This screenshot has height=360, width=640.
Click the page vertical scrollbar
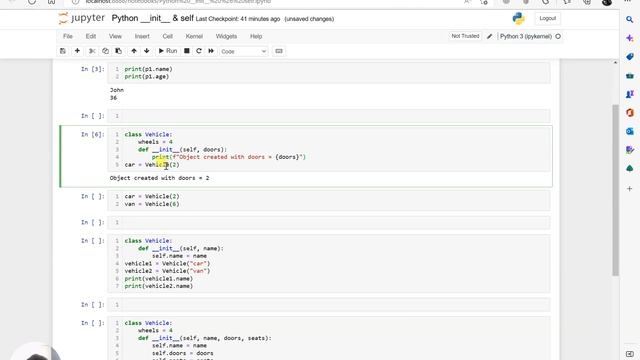(x=616, y=190)
